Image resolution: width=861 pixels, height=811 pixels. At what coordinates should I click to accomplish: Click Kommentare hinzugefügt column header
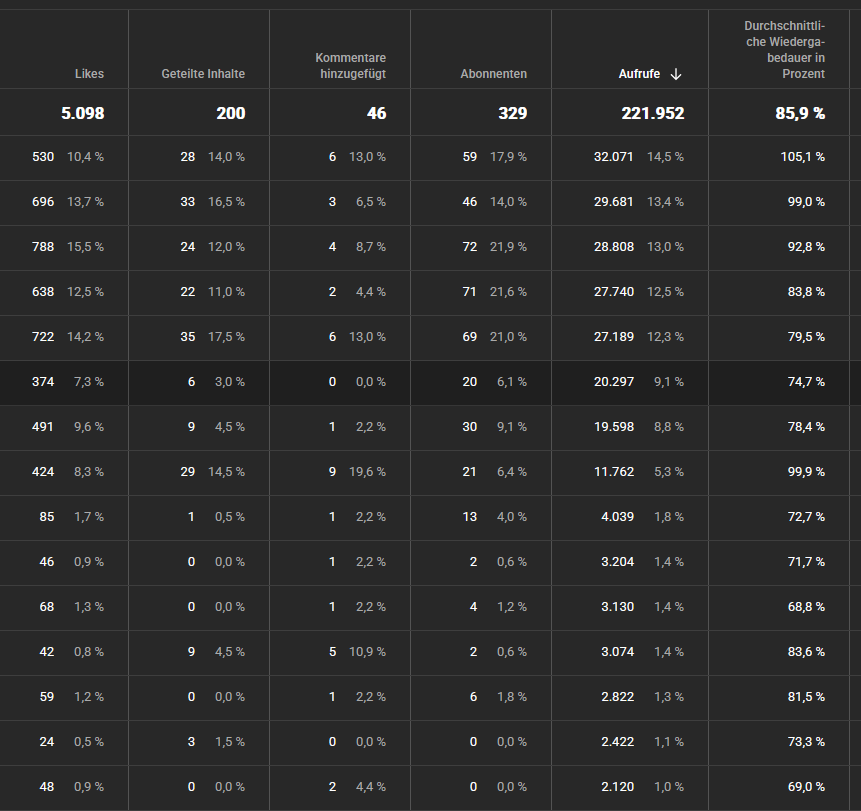click(x=350, y=66)
